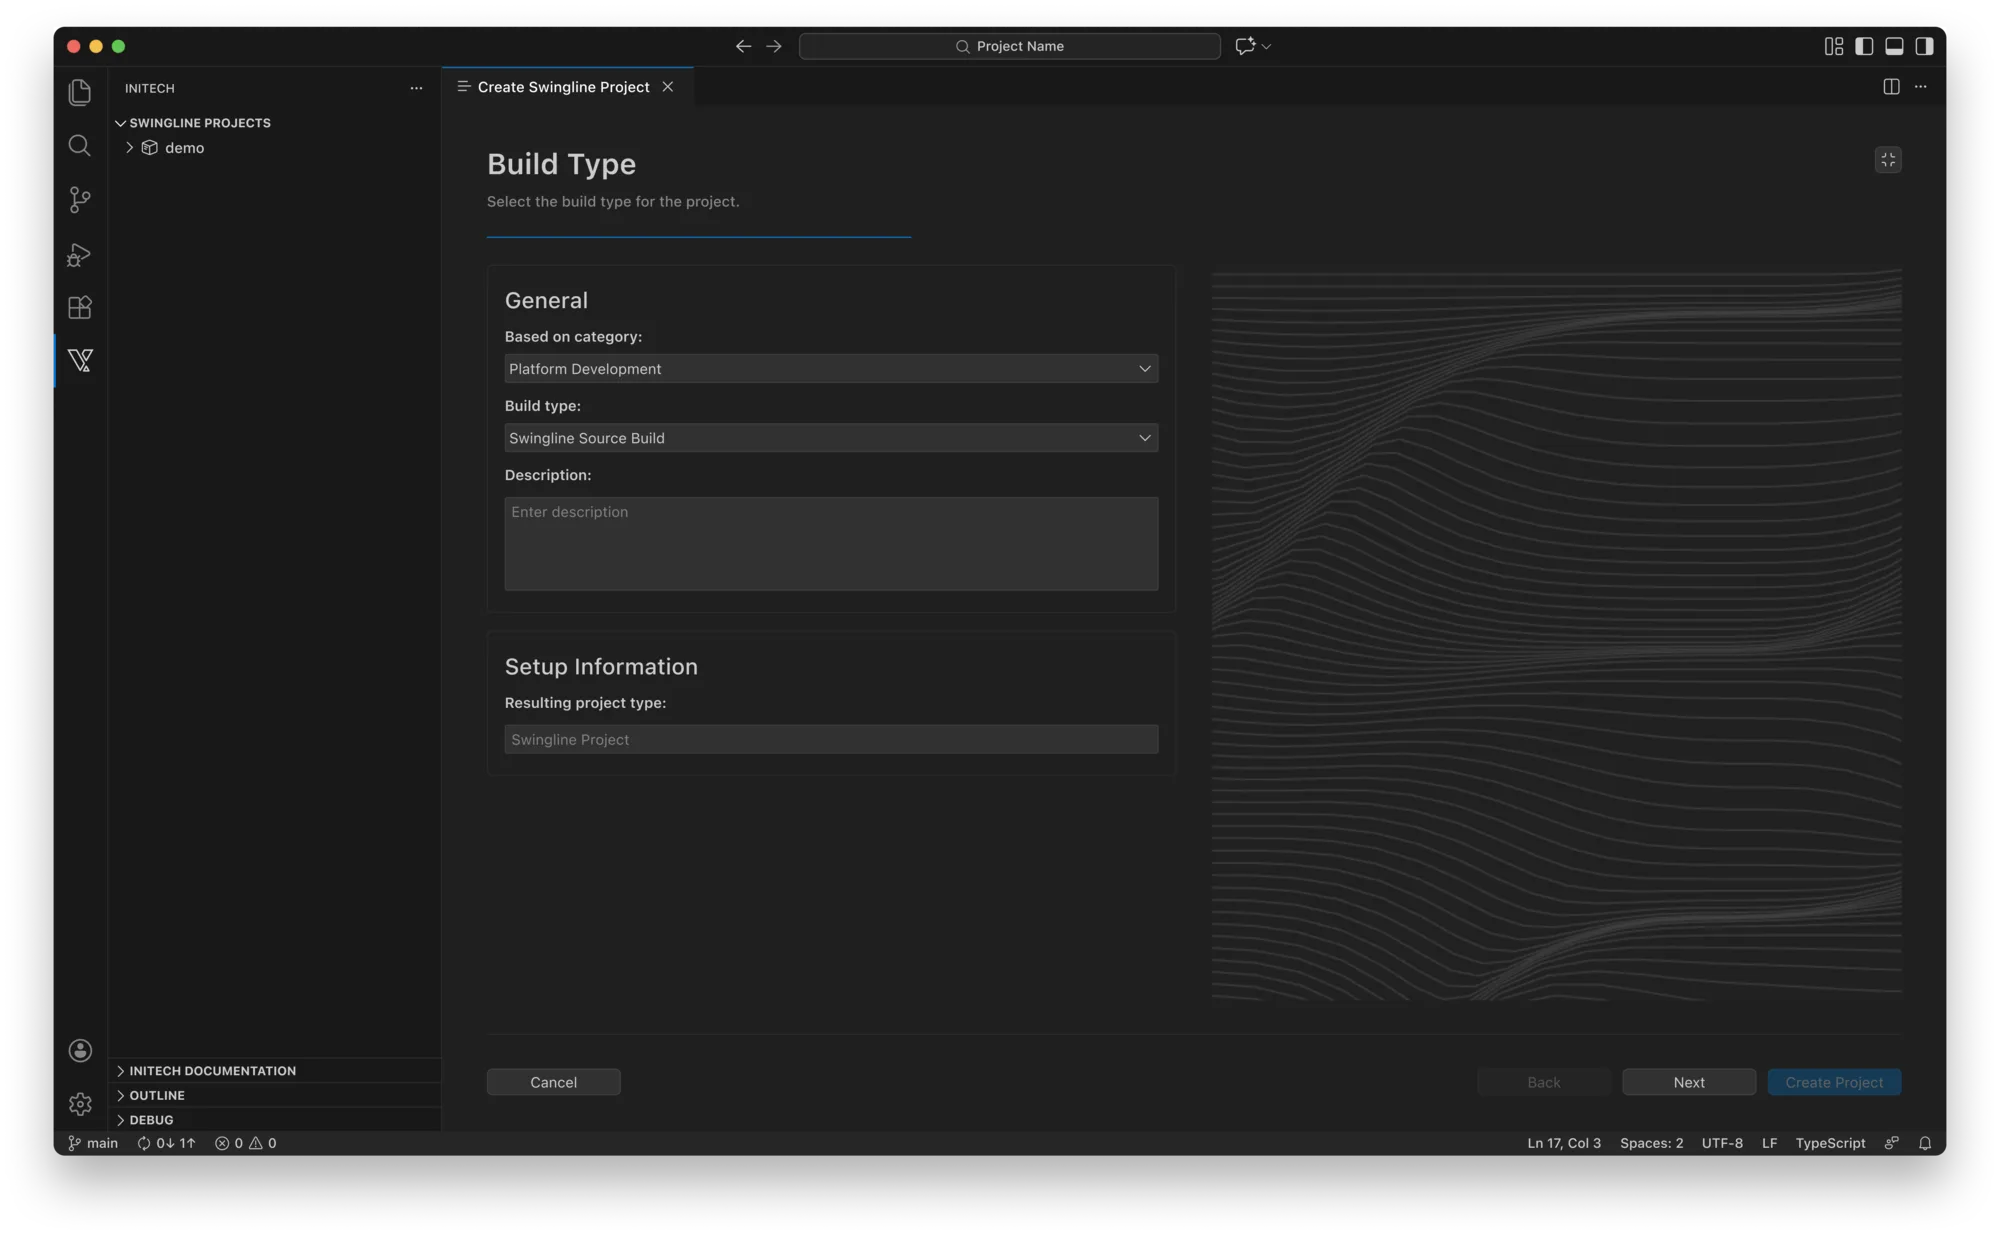Click the Project Name search field

[x=1009, y=46]
